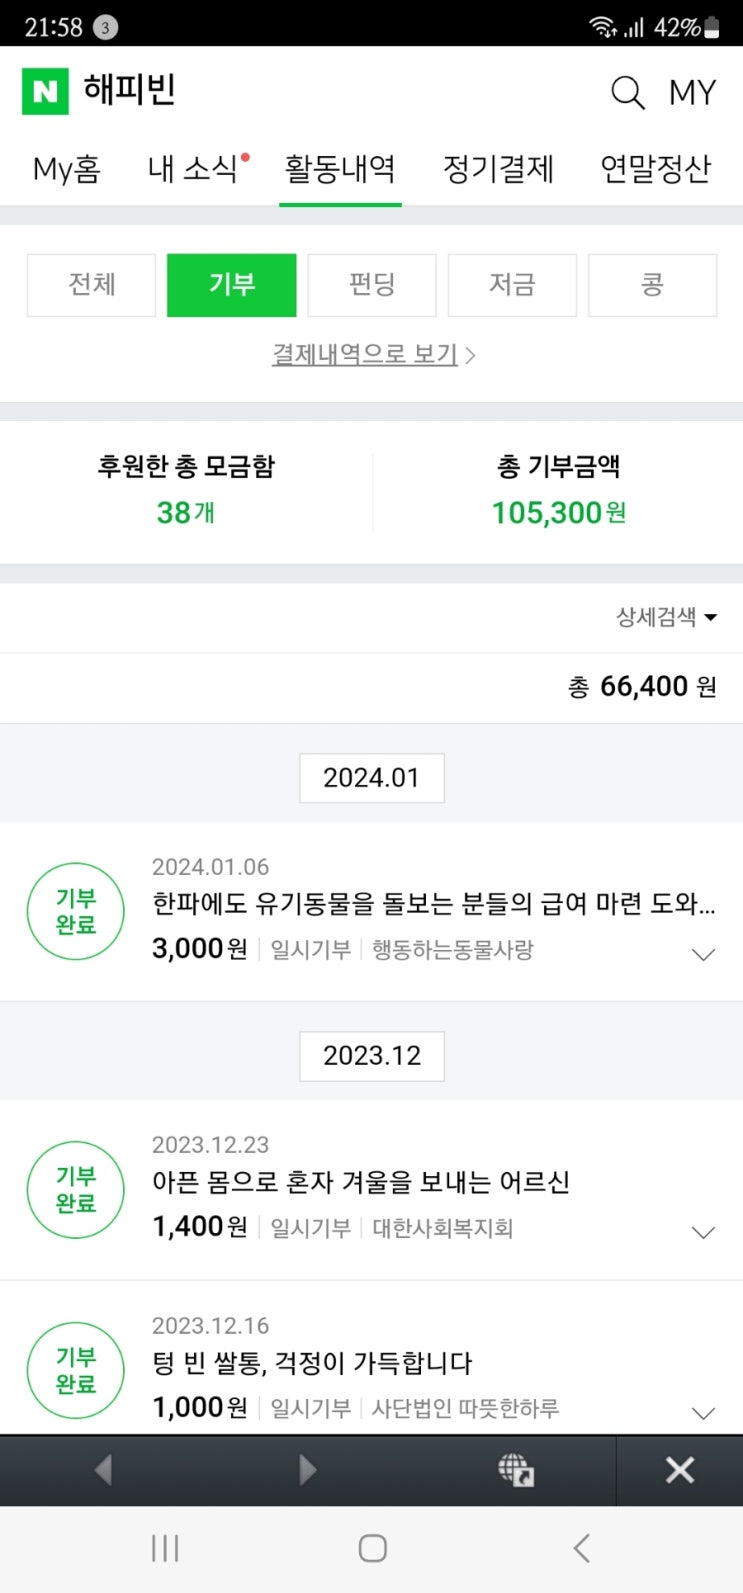743x1593 pixels.
Task: Open search with the magnifier icon
Action: [x=627, y=92]
